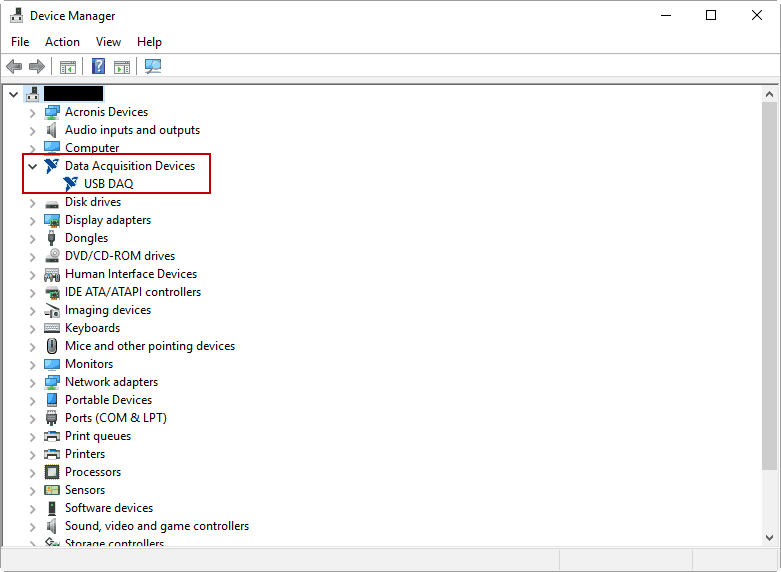
Task: Open the View menu
Action: click(108, 42)
